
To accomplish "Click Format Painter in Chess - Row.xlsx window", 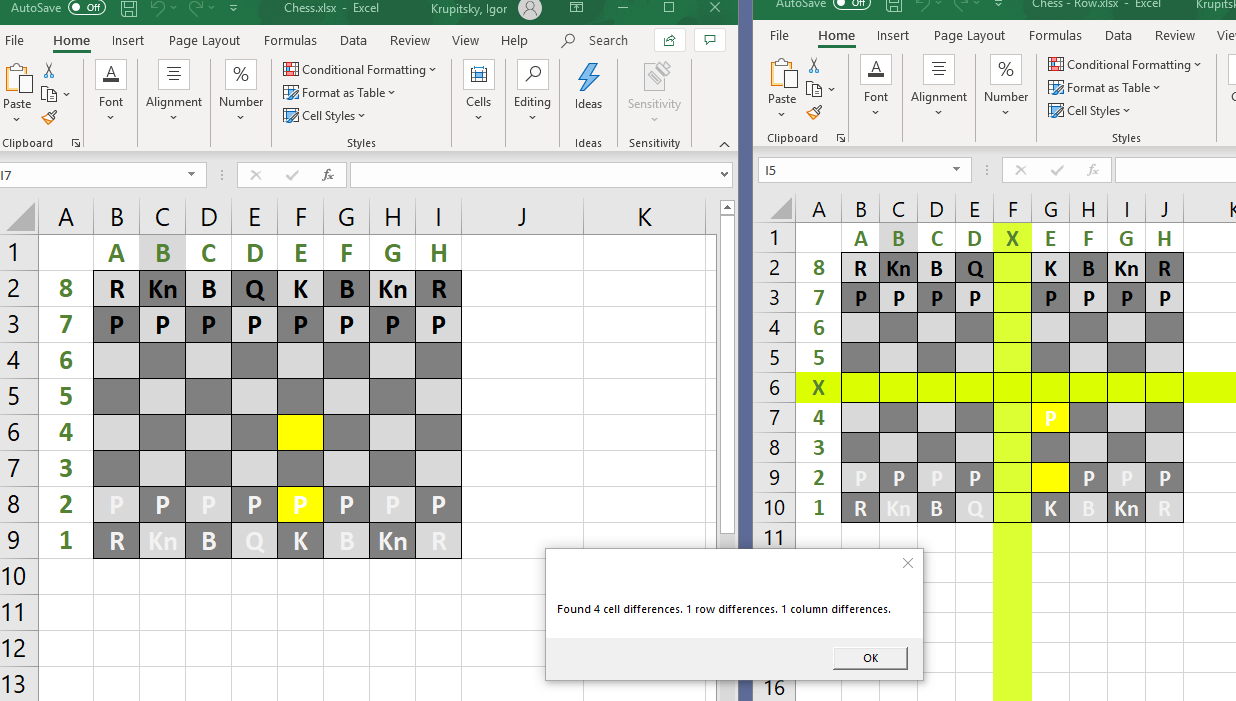I will [814, 113].
